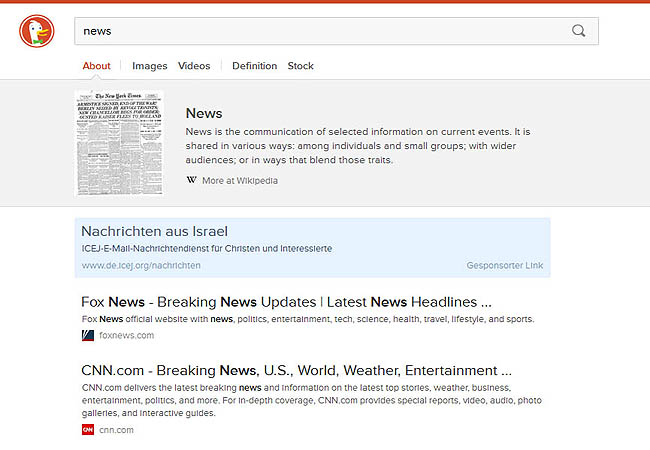Open the Stock tab
This screenshot has height=450, width=650.
click(301, 66)
